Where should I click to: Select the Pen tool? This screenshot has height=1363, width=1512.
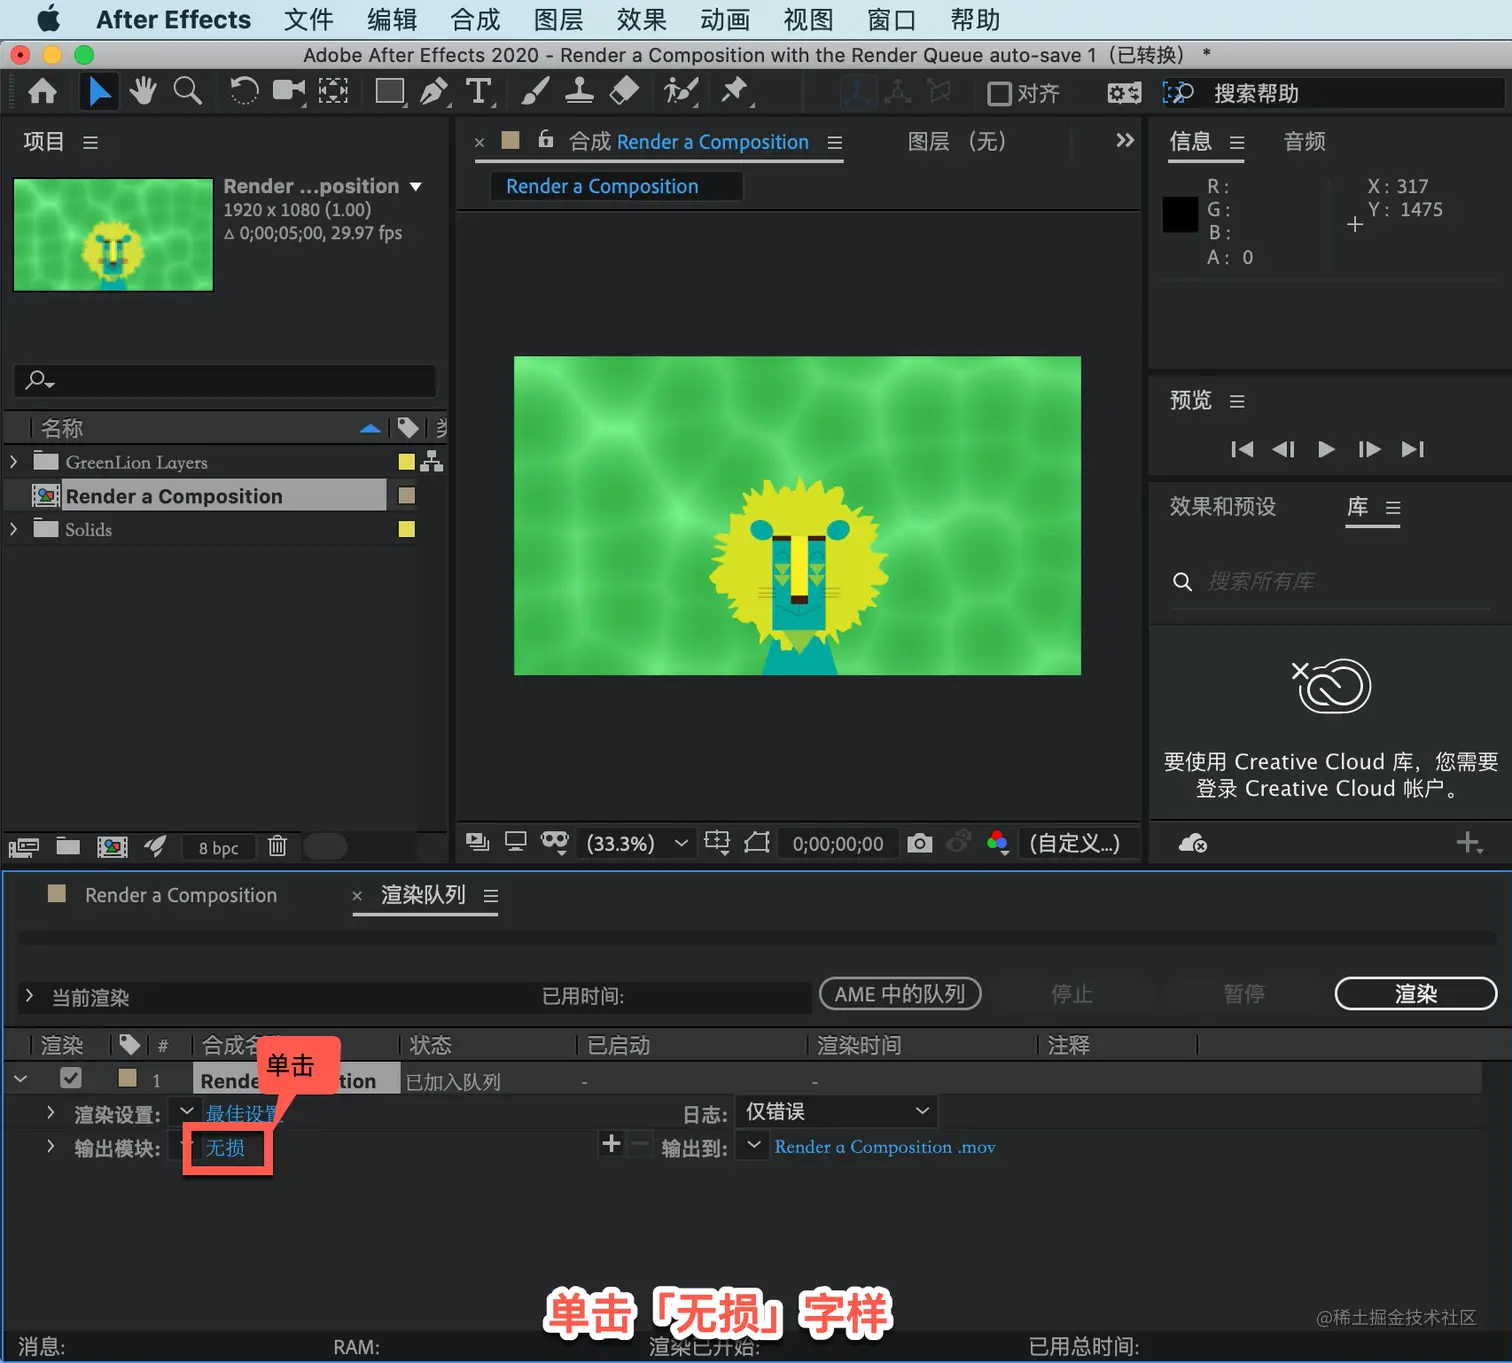click(434, 91)
